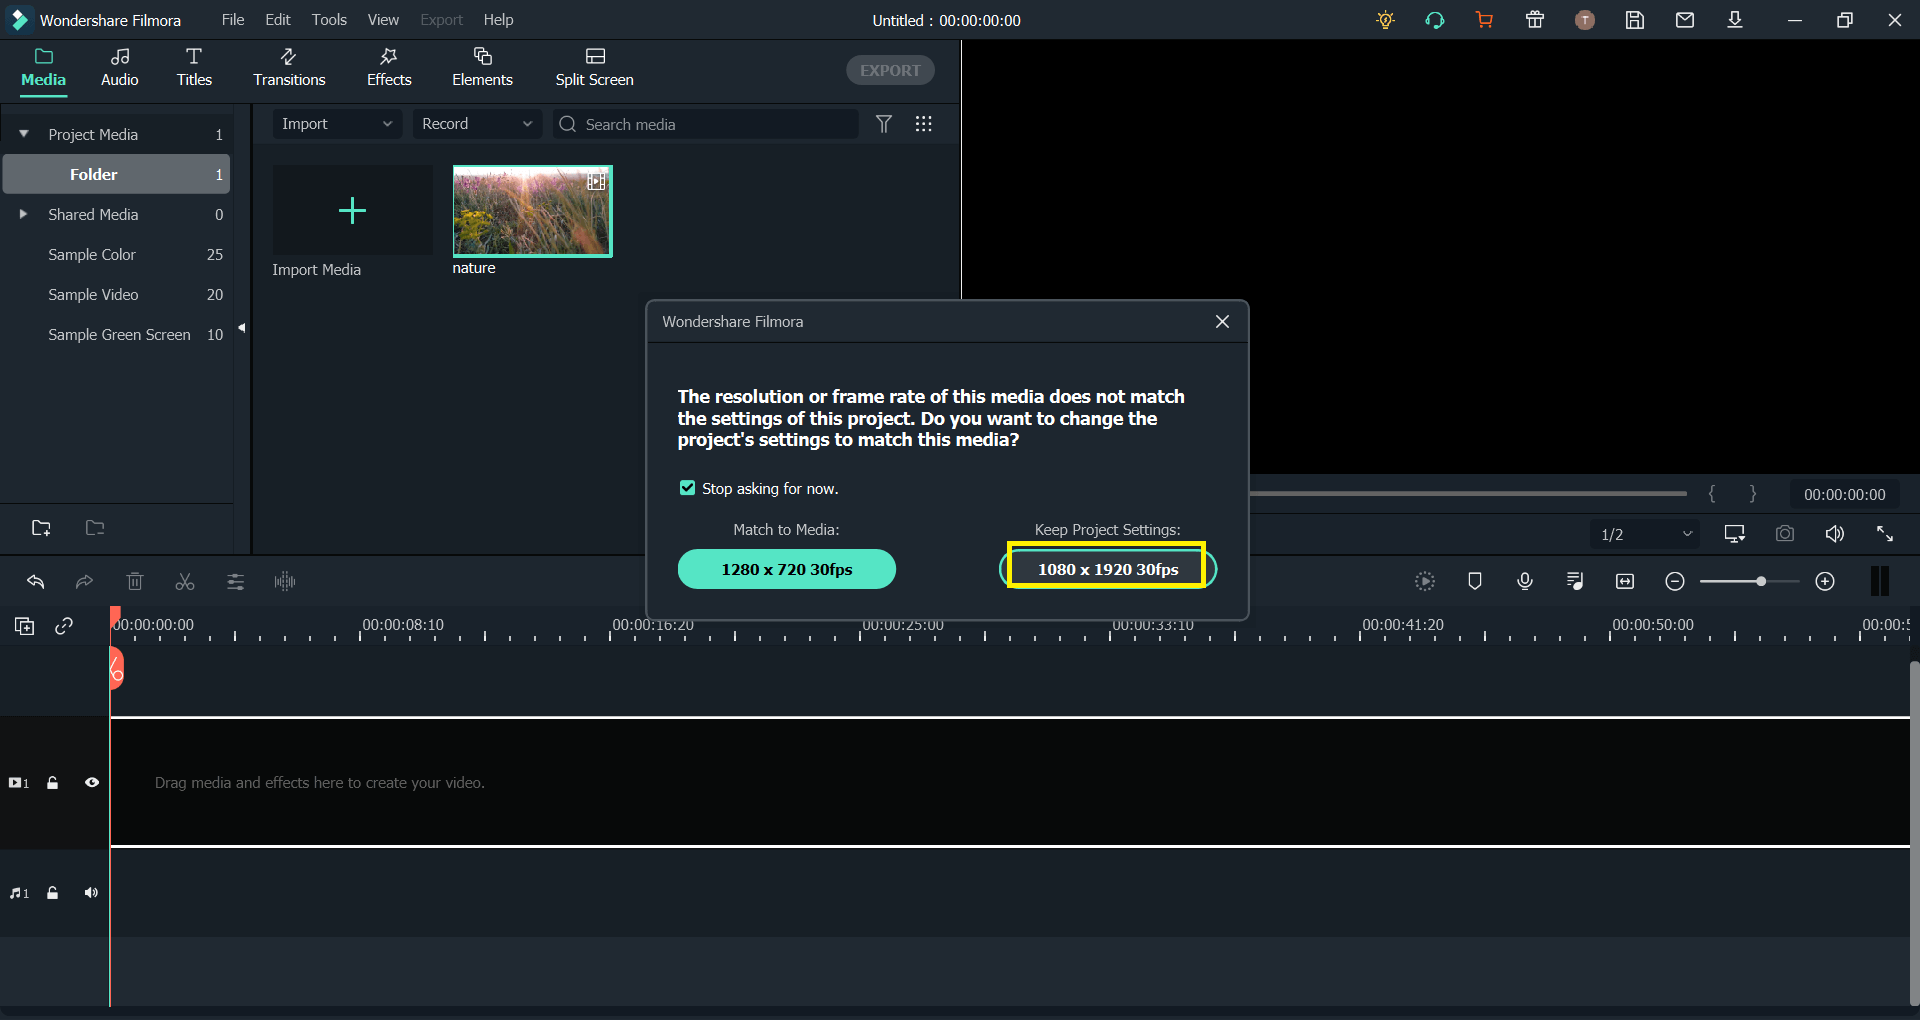
Task: Click the audio waveform beat icon
Action: (x=285, y=582)
